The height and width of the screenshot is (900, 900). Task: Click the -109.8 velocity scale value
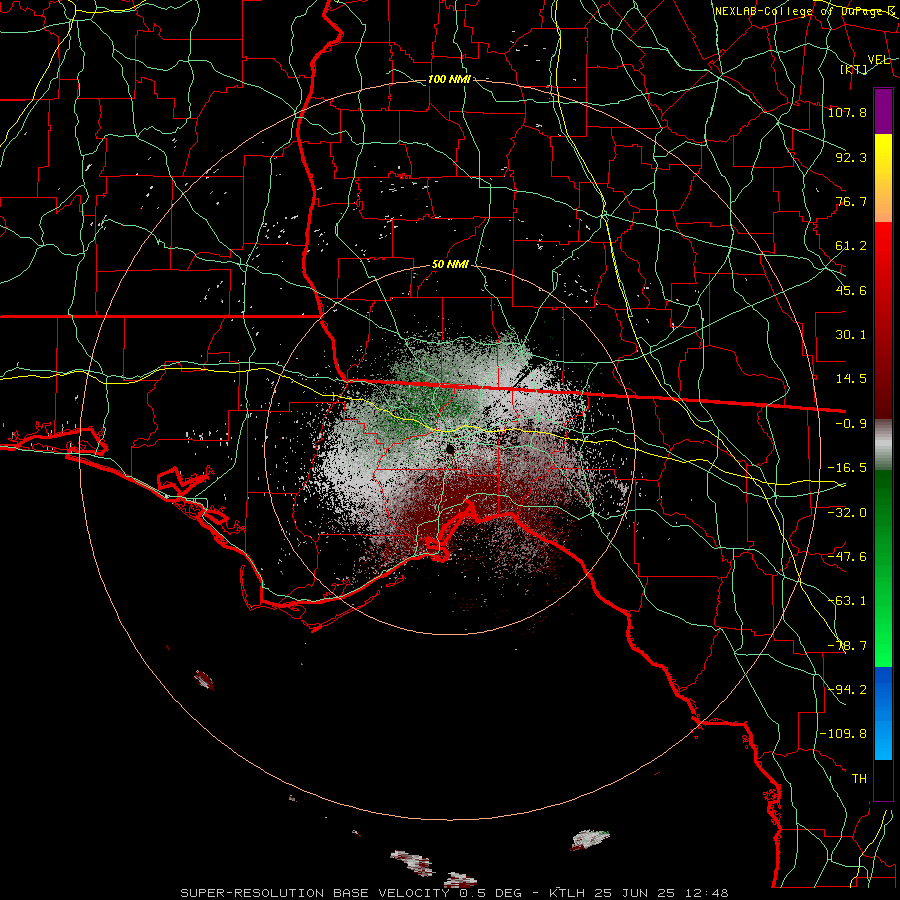(844, 734)
